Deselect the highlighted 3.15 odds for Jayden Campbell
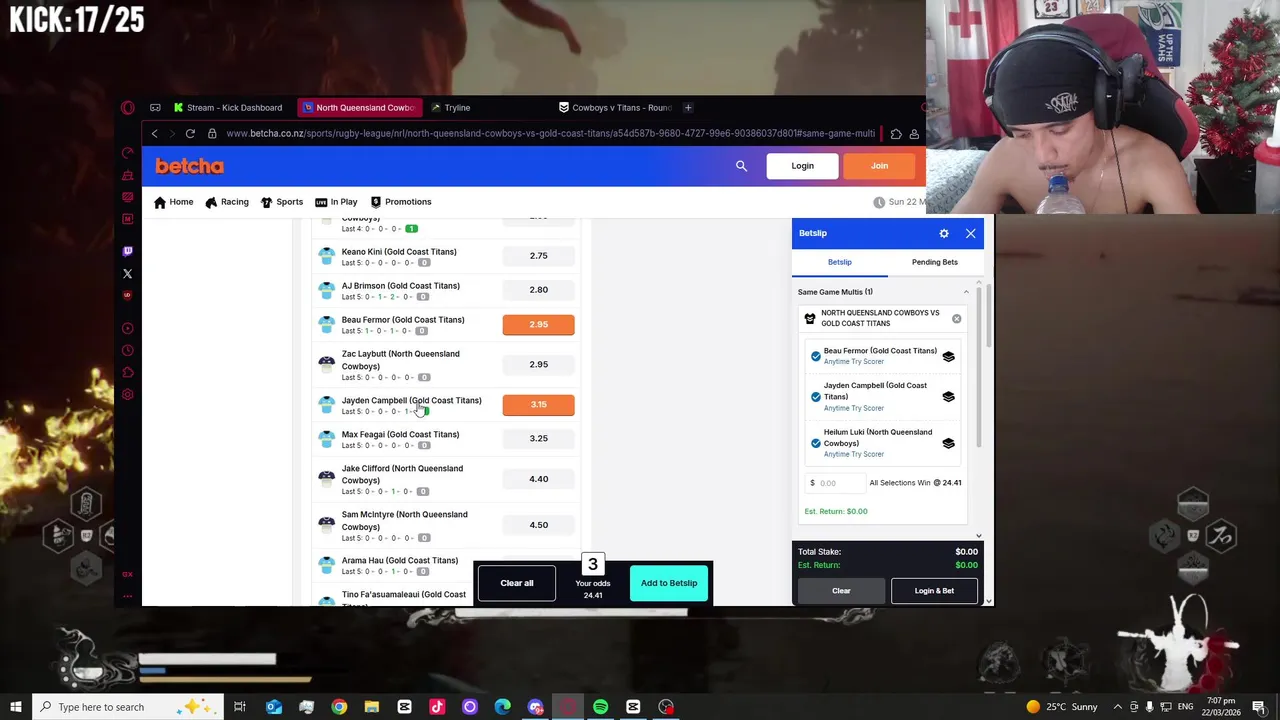Image resolution: width=1280 pixels, height=720 pixels. click(x=538, y=404)
